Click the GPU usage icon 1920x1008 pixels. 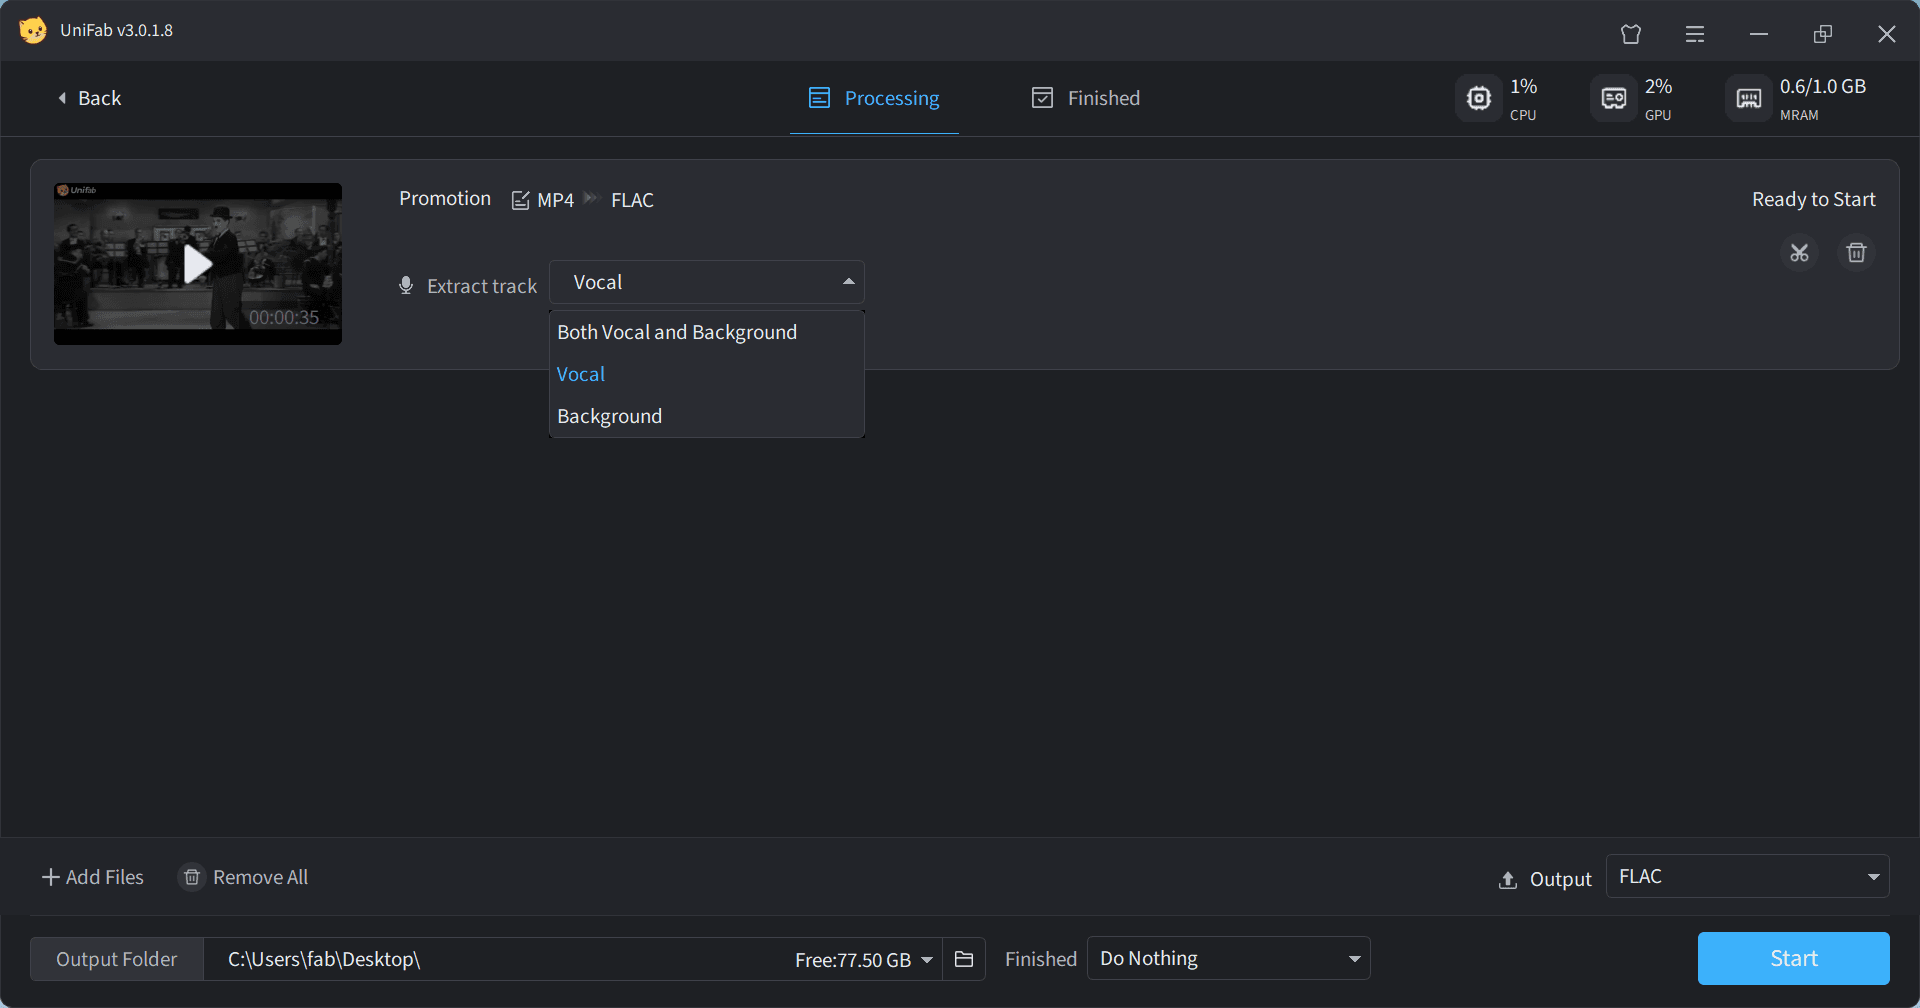[x=1613, y=98]
